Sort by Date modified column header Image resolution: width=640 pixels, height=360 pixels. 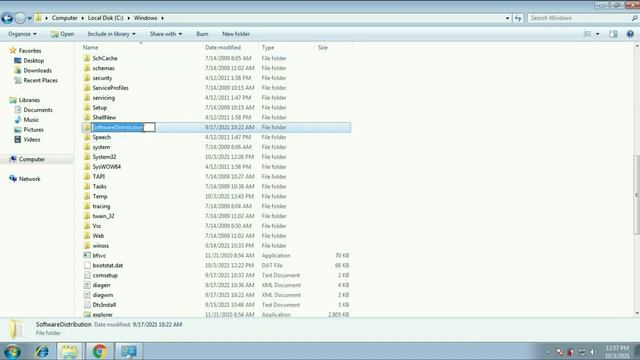pyautogui.click(x=223, y=47)
